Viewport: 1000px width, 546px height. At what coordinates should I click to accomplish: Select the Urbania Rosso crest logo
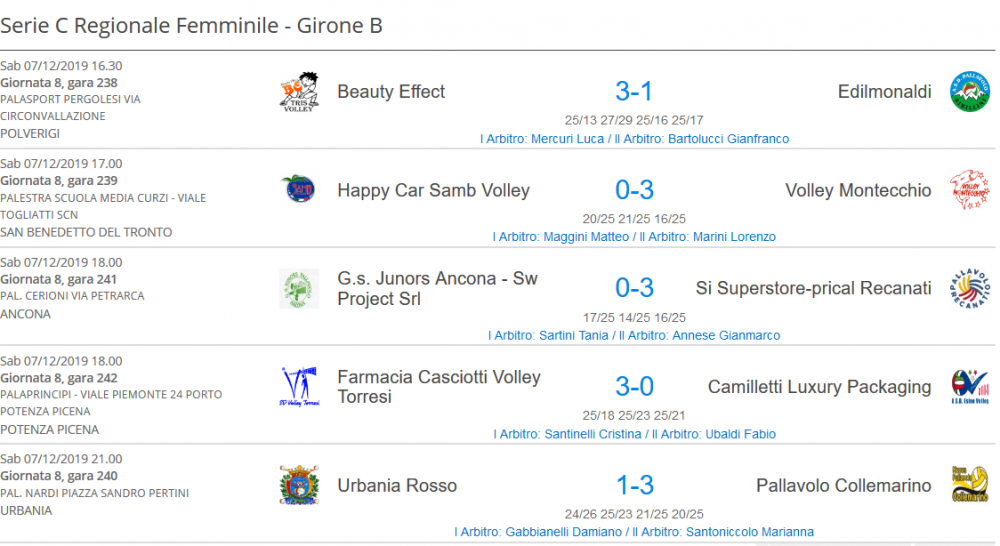[x=299, y=485]
